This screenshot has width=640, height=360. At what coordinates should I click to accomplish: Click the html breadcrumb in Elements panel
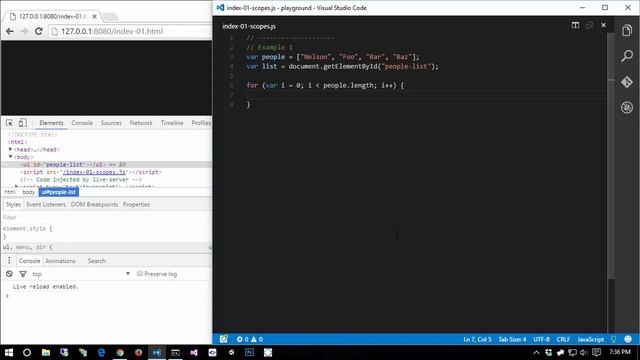pos(10,192)
